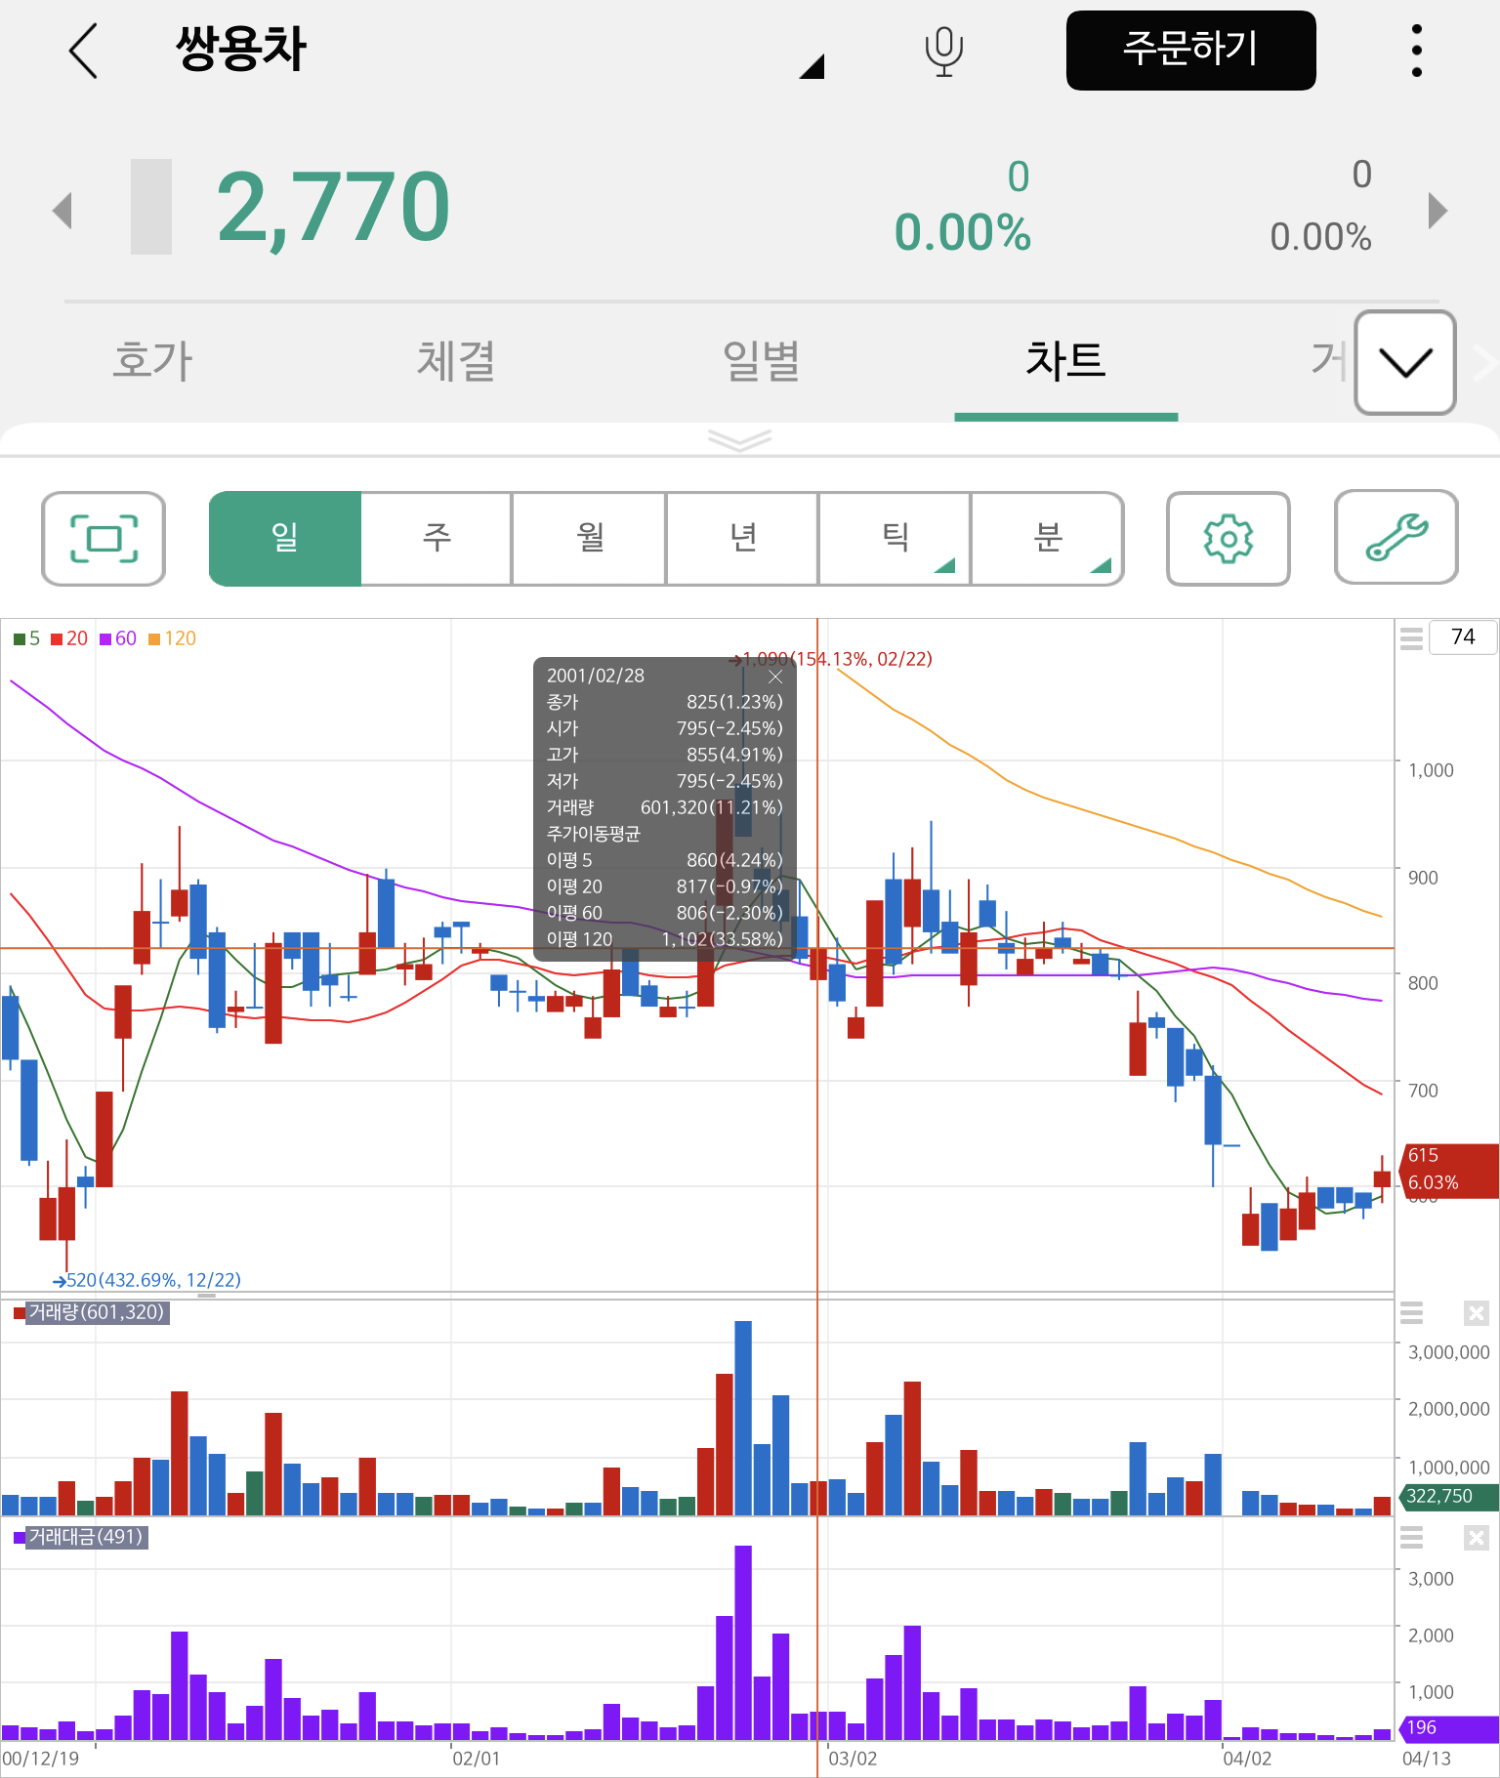The height and width of the screenshot is (1778, 1500).
Task: Switch to the 일별 tab
Action: point(761,360)
